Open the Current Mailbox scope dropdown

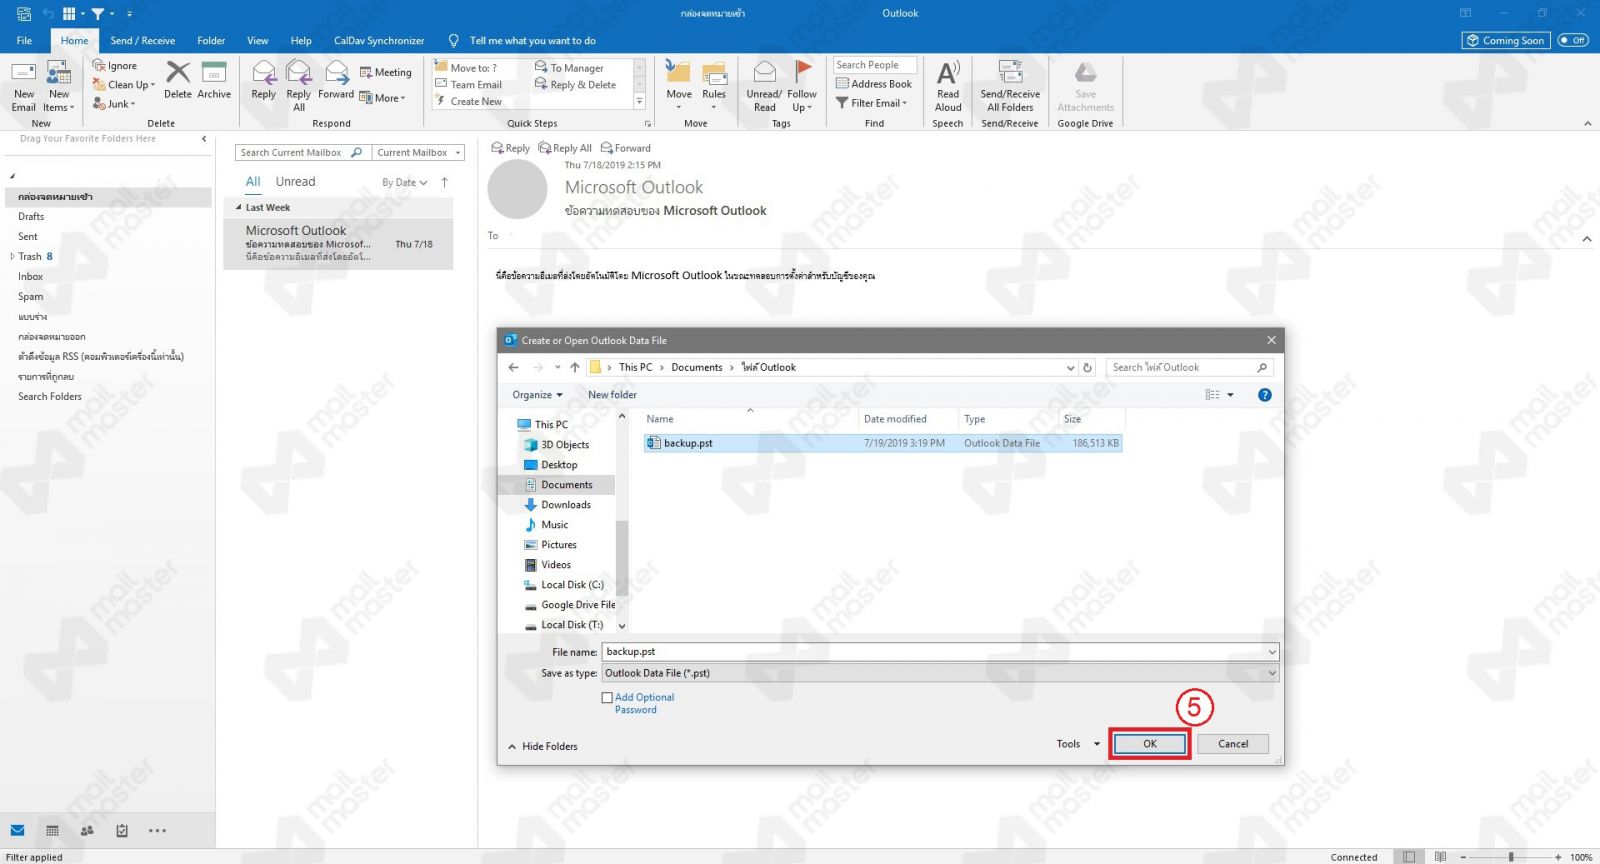pyautogui.click(x=419, y=153)
